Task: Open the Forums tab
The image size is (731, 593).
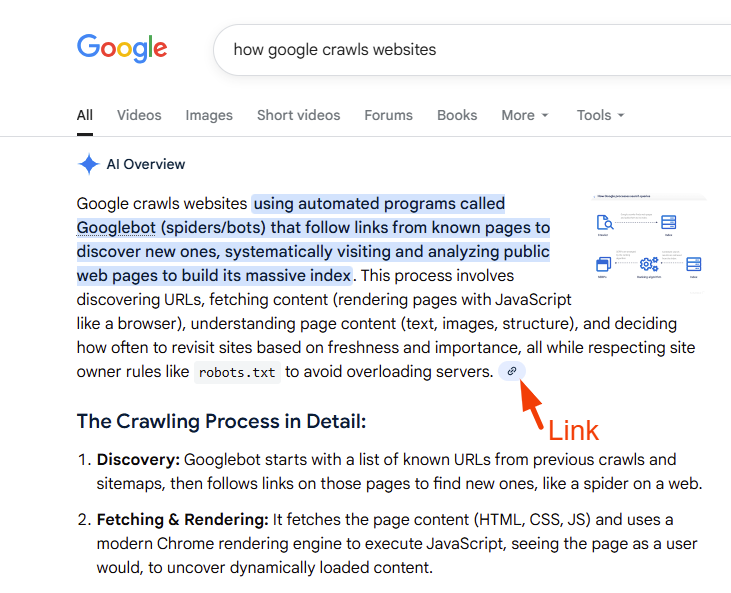Action: click(388, 115)
